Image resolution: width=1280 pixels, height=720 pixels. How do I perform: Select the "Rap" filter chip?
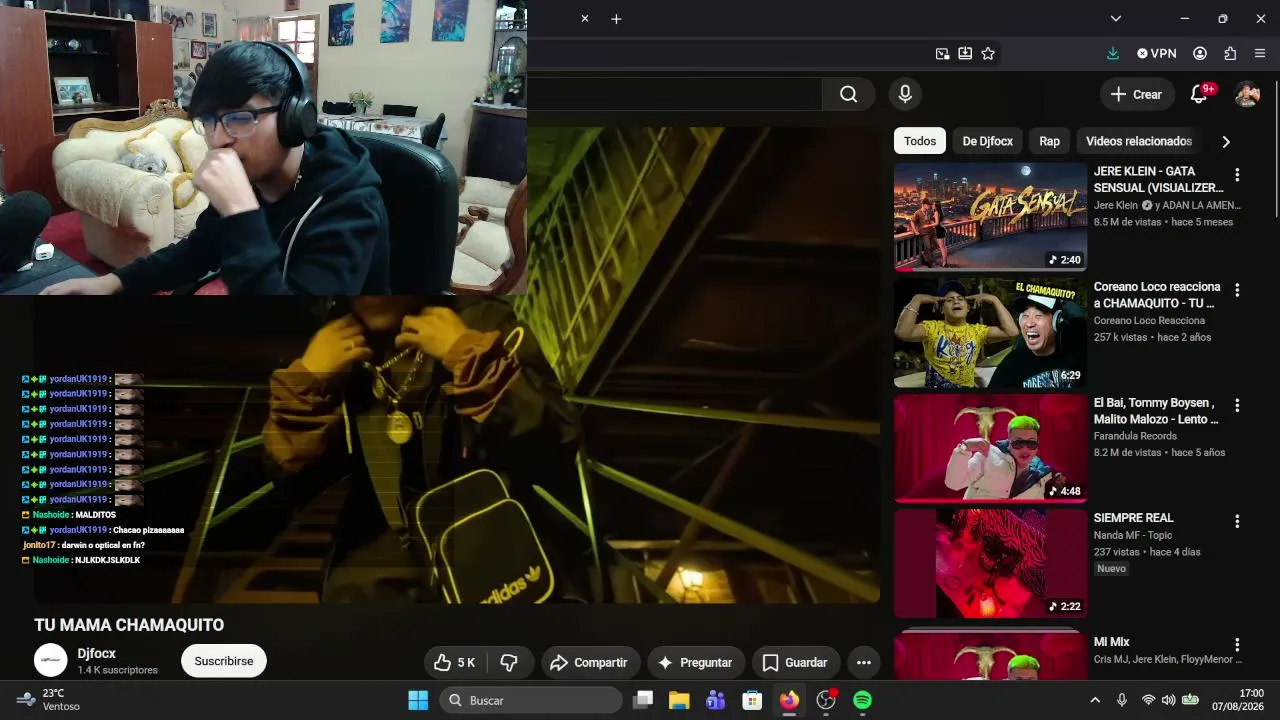click(1049, 141)
